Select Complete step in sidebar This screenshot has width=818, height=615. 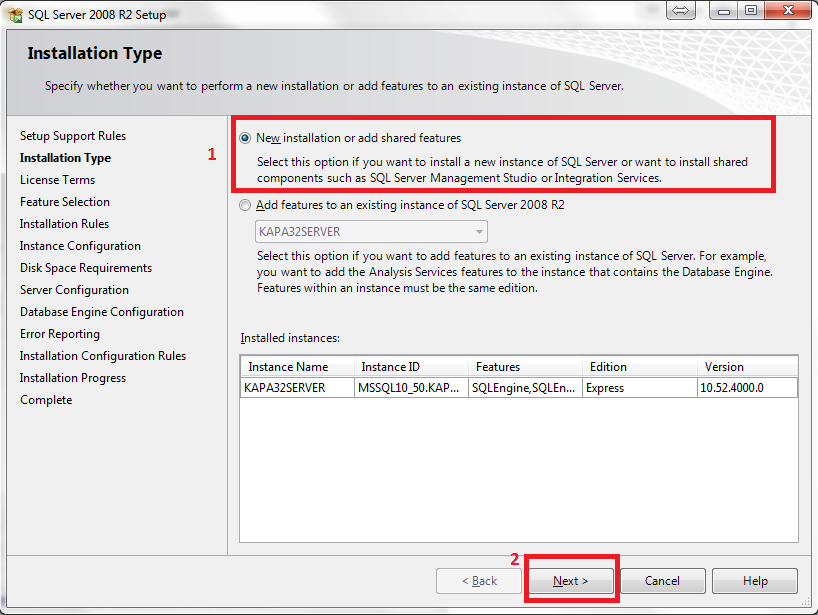(46, 400)
